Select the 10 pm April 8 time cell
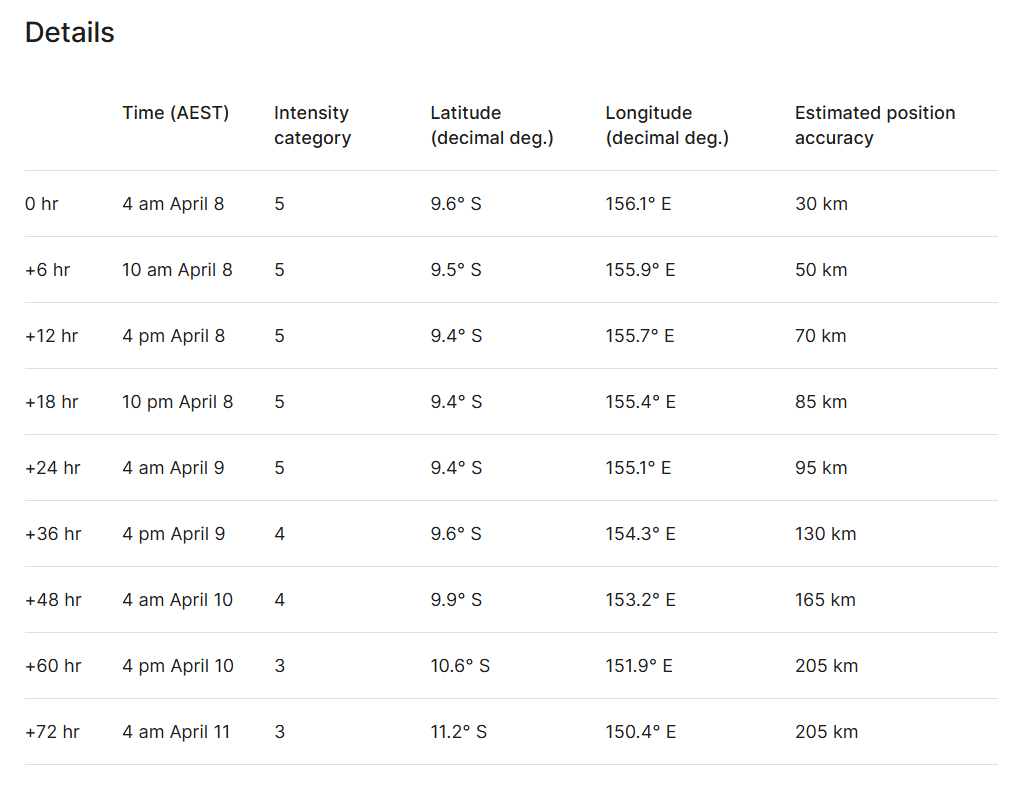This screenshot has width=1017, height=791. [178, 402]
